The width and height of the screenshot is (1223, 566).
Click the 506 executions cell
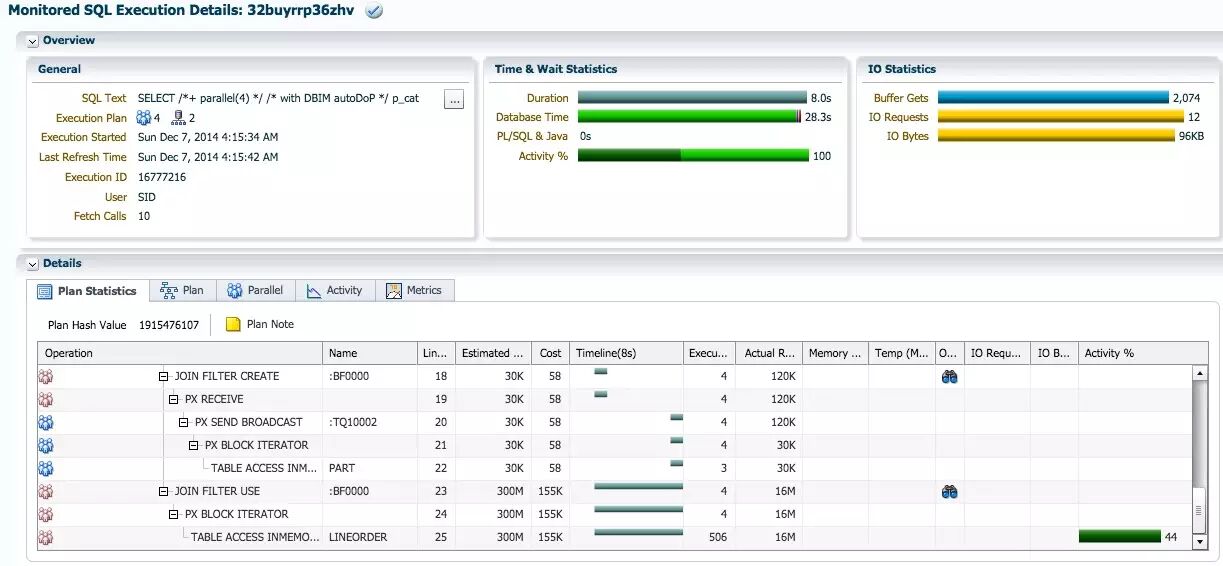coord(710,537)
